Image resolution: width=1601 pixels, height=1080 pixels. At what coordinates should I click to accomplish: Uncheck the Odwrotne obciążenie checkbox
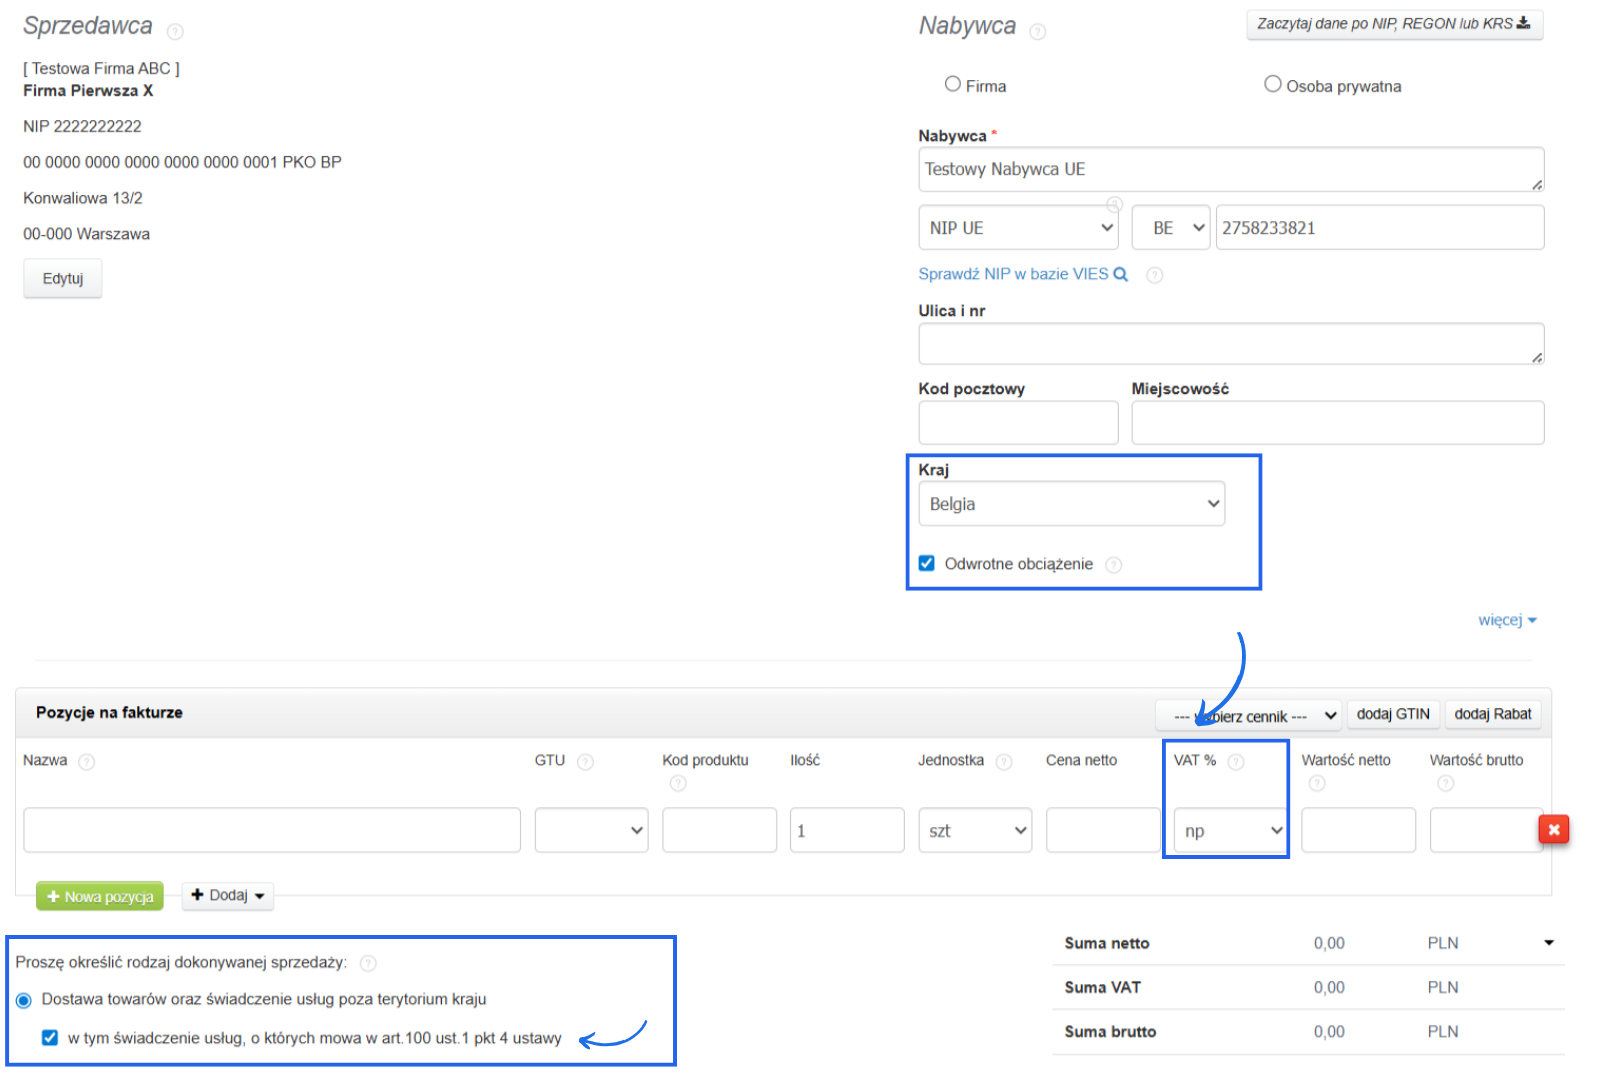tap(927, 563)
